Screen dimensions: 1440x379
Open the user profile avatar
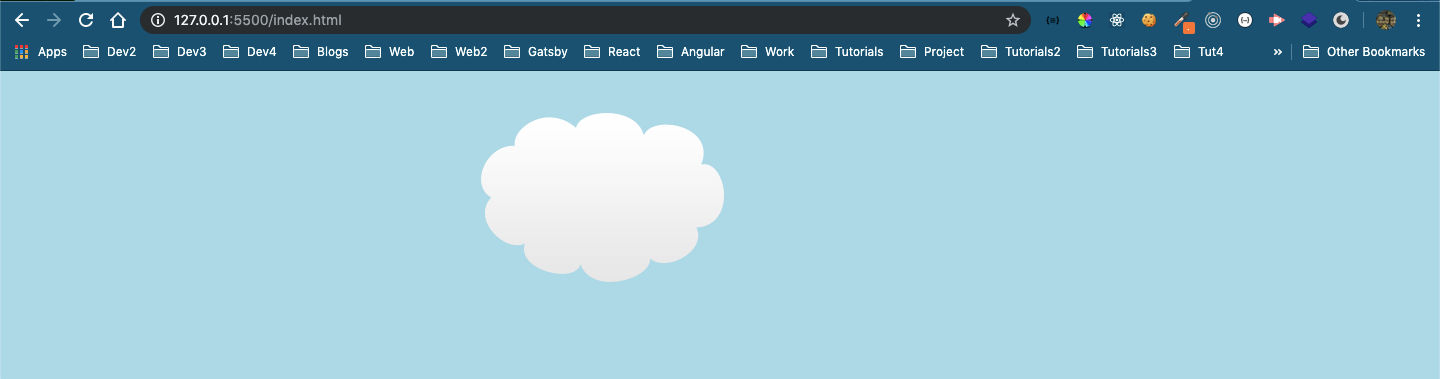tap(1385, 20)
